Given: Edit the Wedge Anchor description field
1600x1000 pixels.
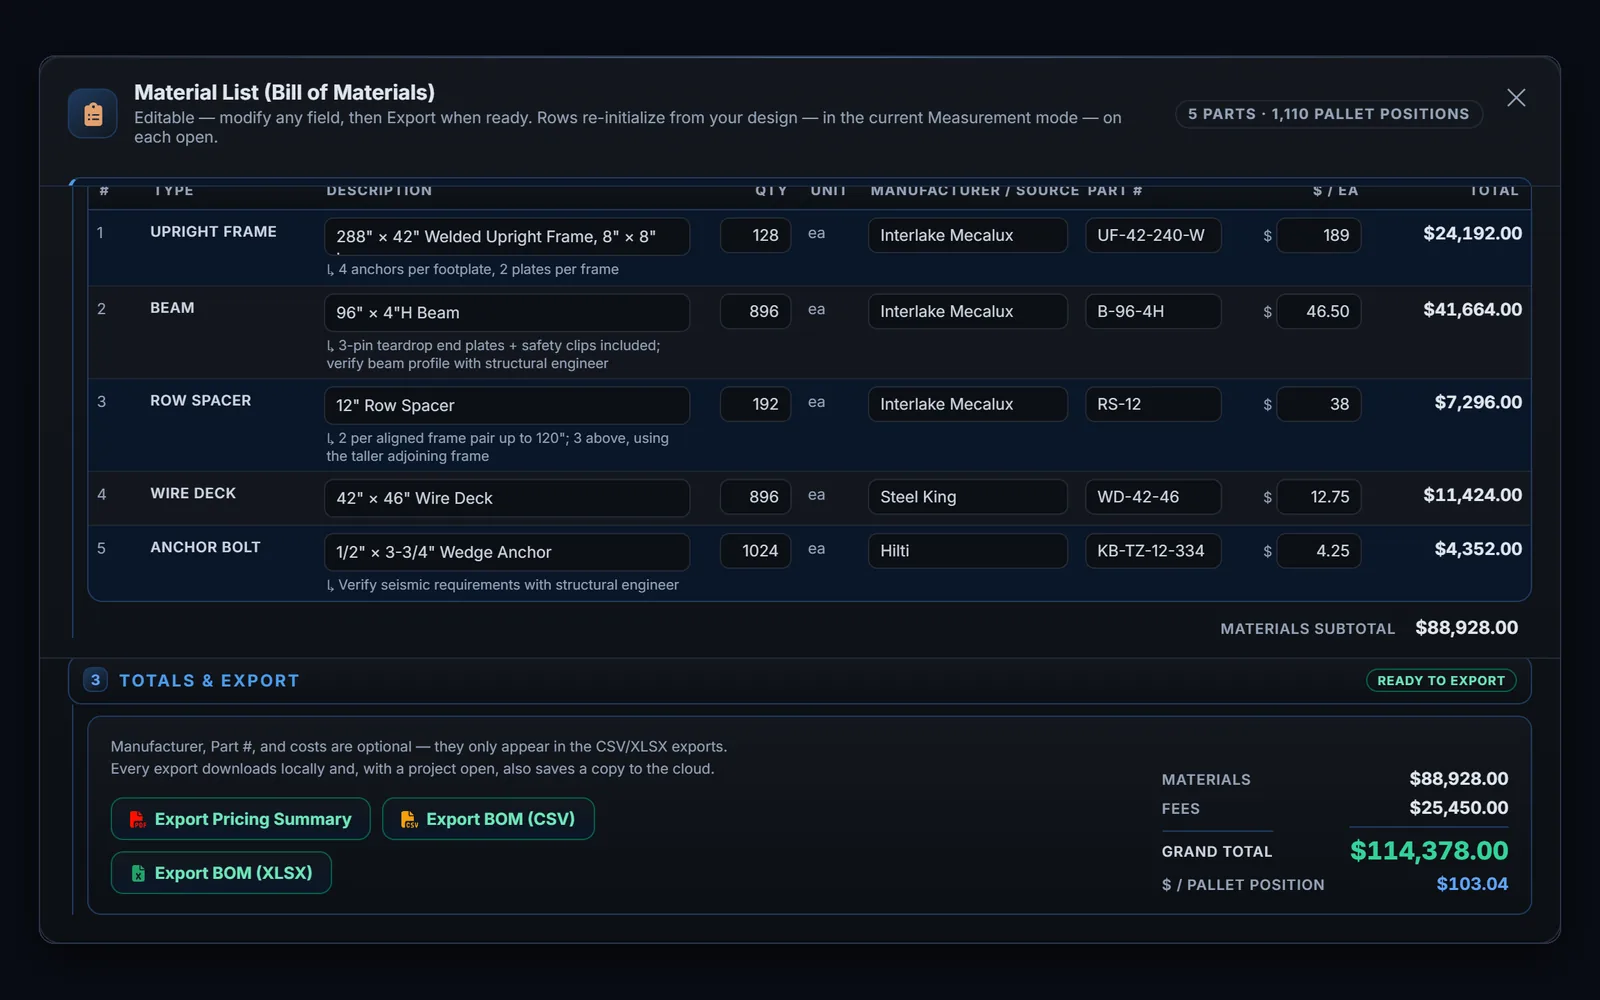Looking at the screenshot, I should coord(507,552).
